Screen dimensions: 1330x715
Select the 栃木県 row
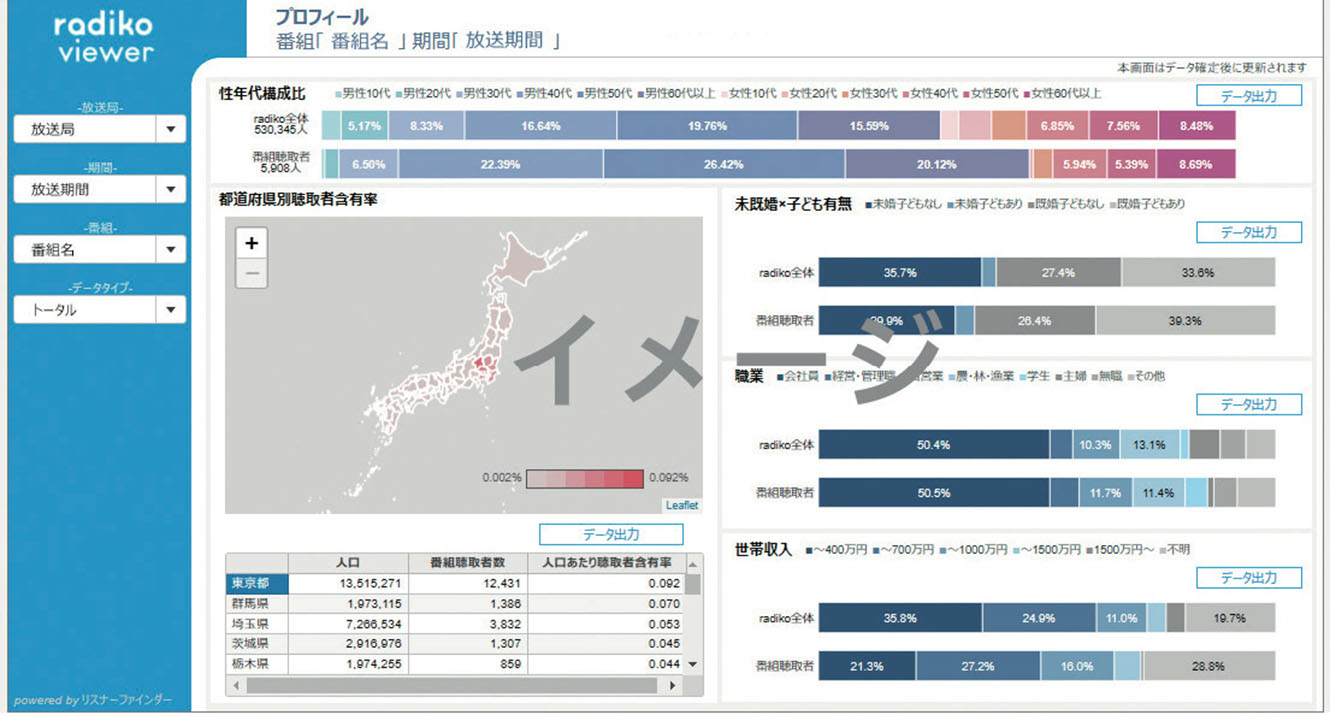tap(455, 664)
